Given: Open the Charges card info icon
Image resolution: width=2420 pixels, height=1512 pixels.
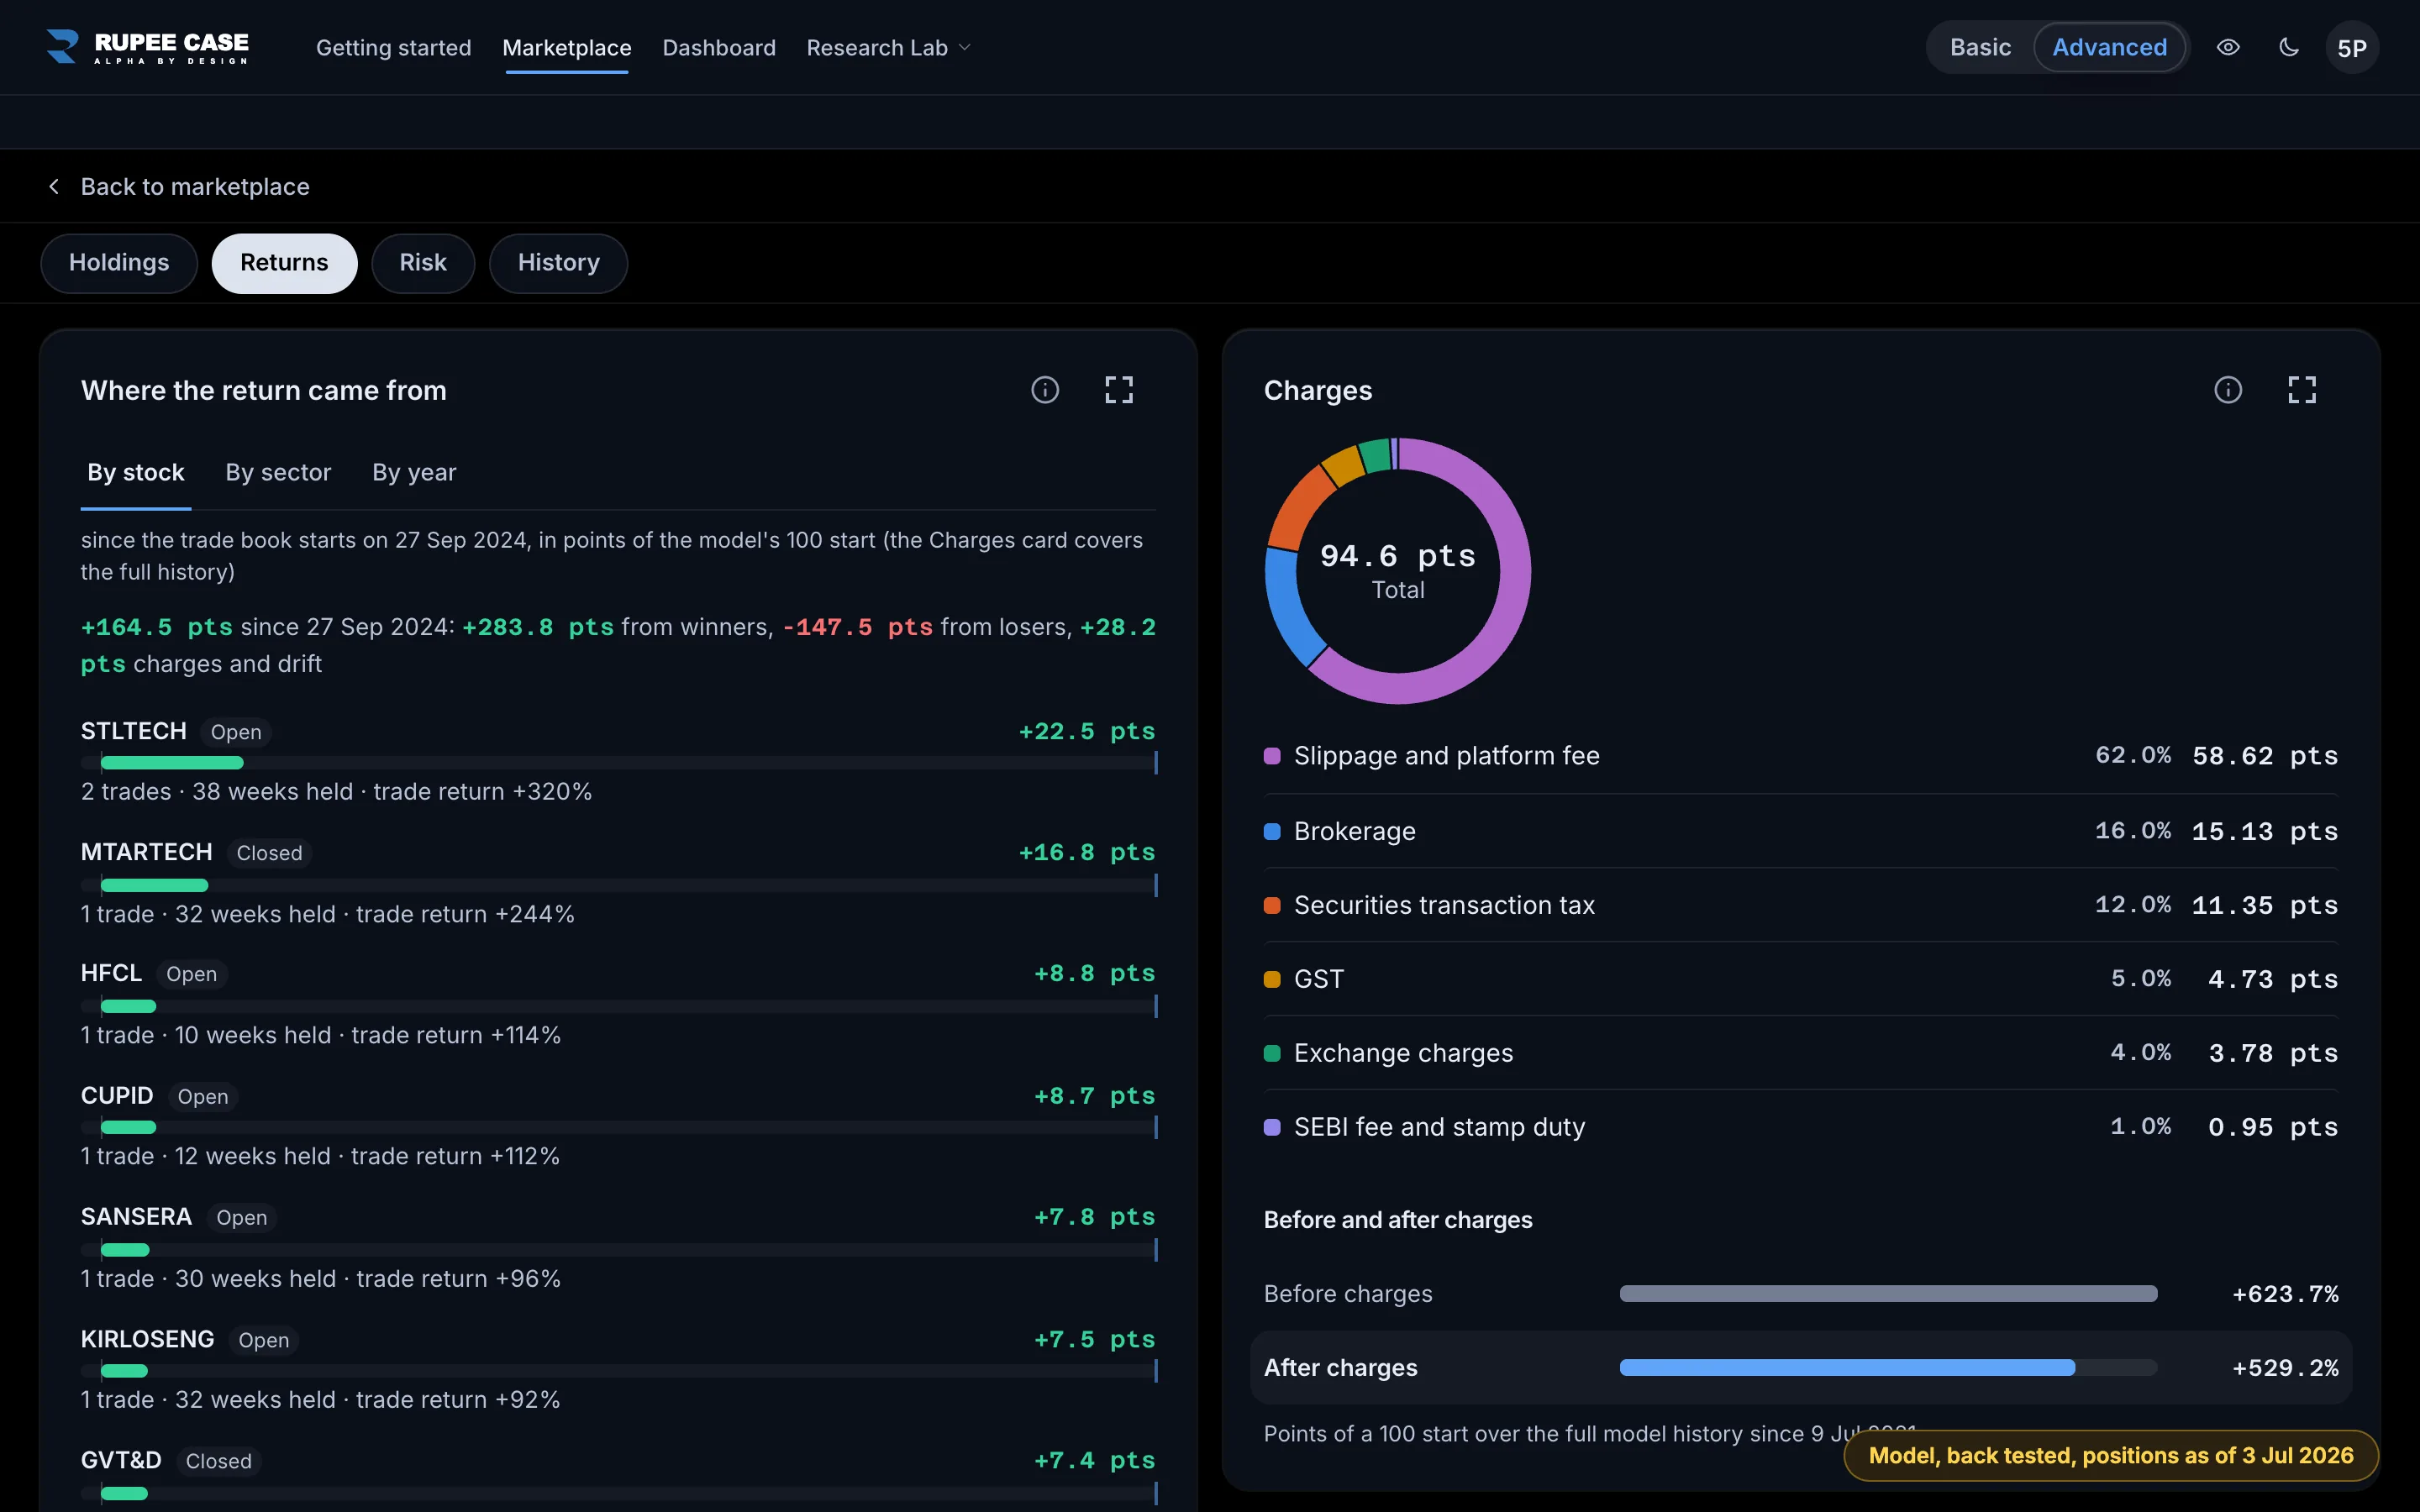Looking at the screenshot, I should click(2228, 390).
